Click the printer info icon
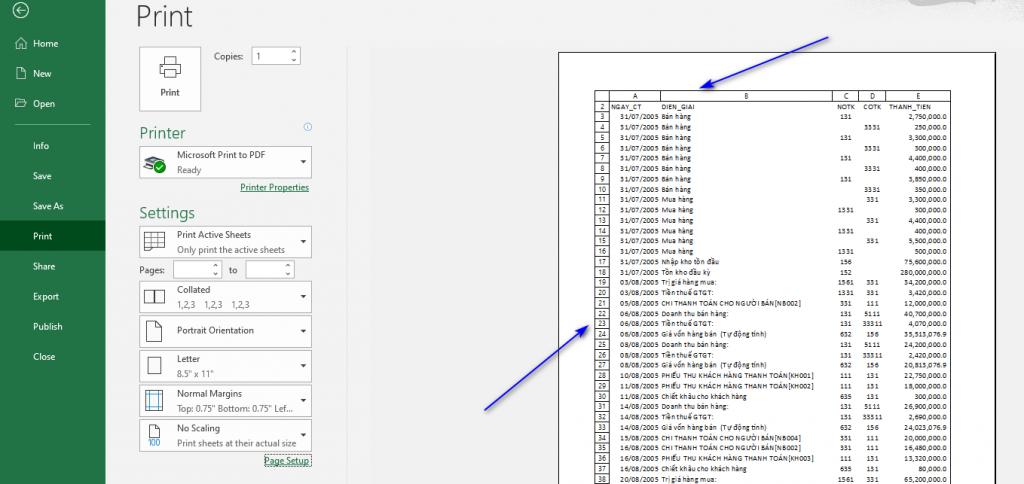The image size is (1024, 484). point(308,127)
